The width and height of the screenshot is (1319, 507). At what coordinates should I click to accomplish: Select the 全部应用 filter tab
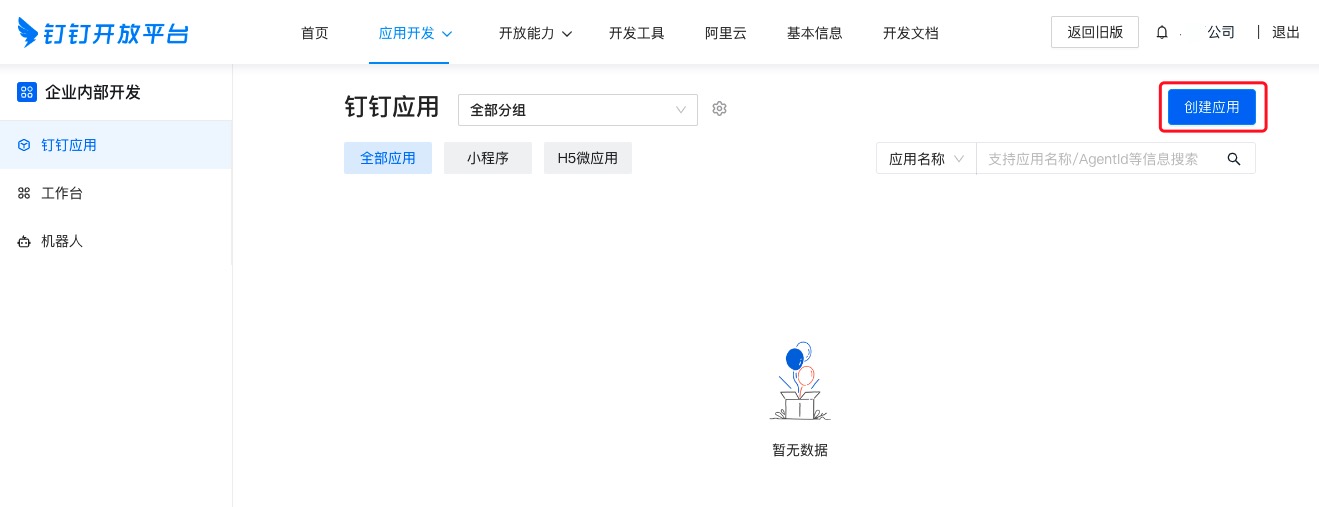click(388, 158)
